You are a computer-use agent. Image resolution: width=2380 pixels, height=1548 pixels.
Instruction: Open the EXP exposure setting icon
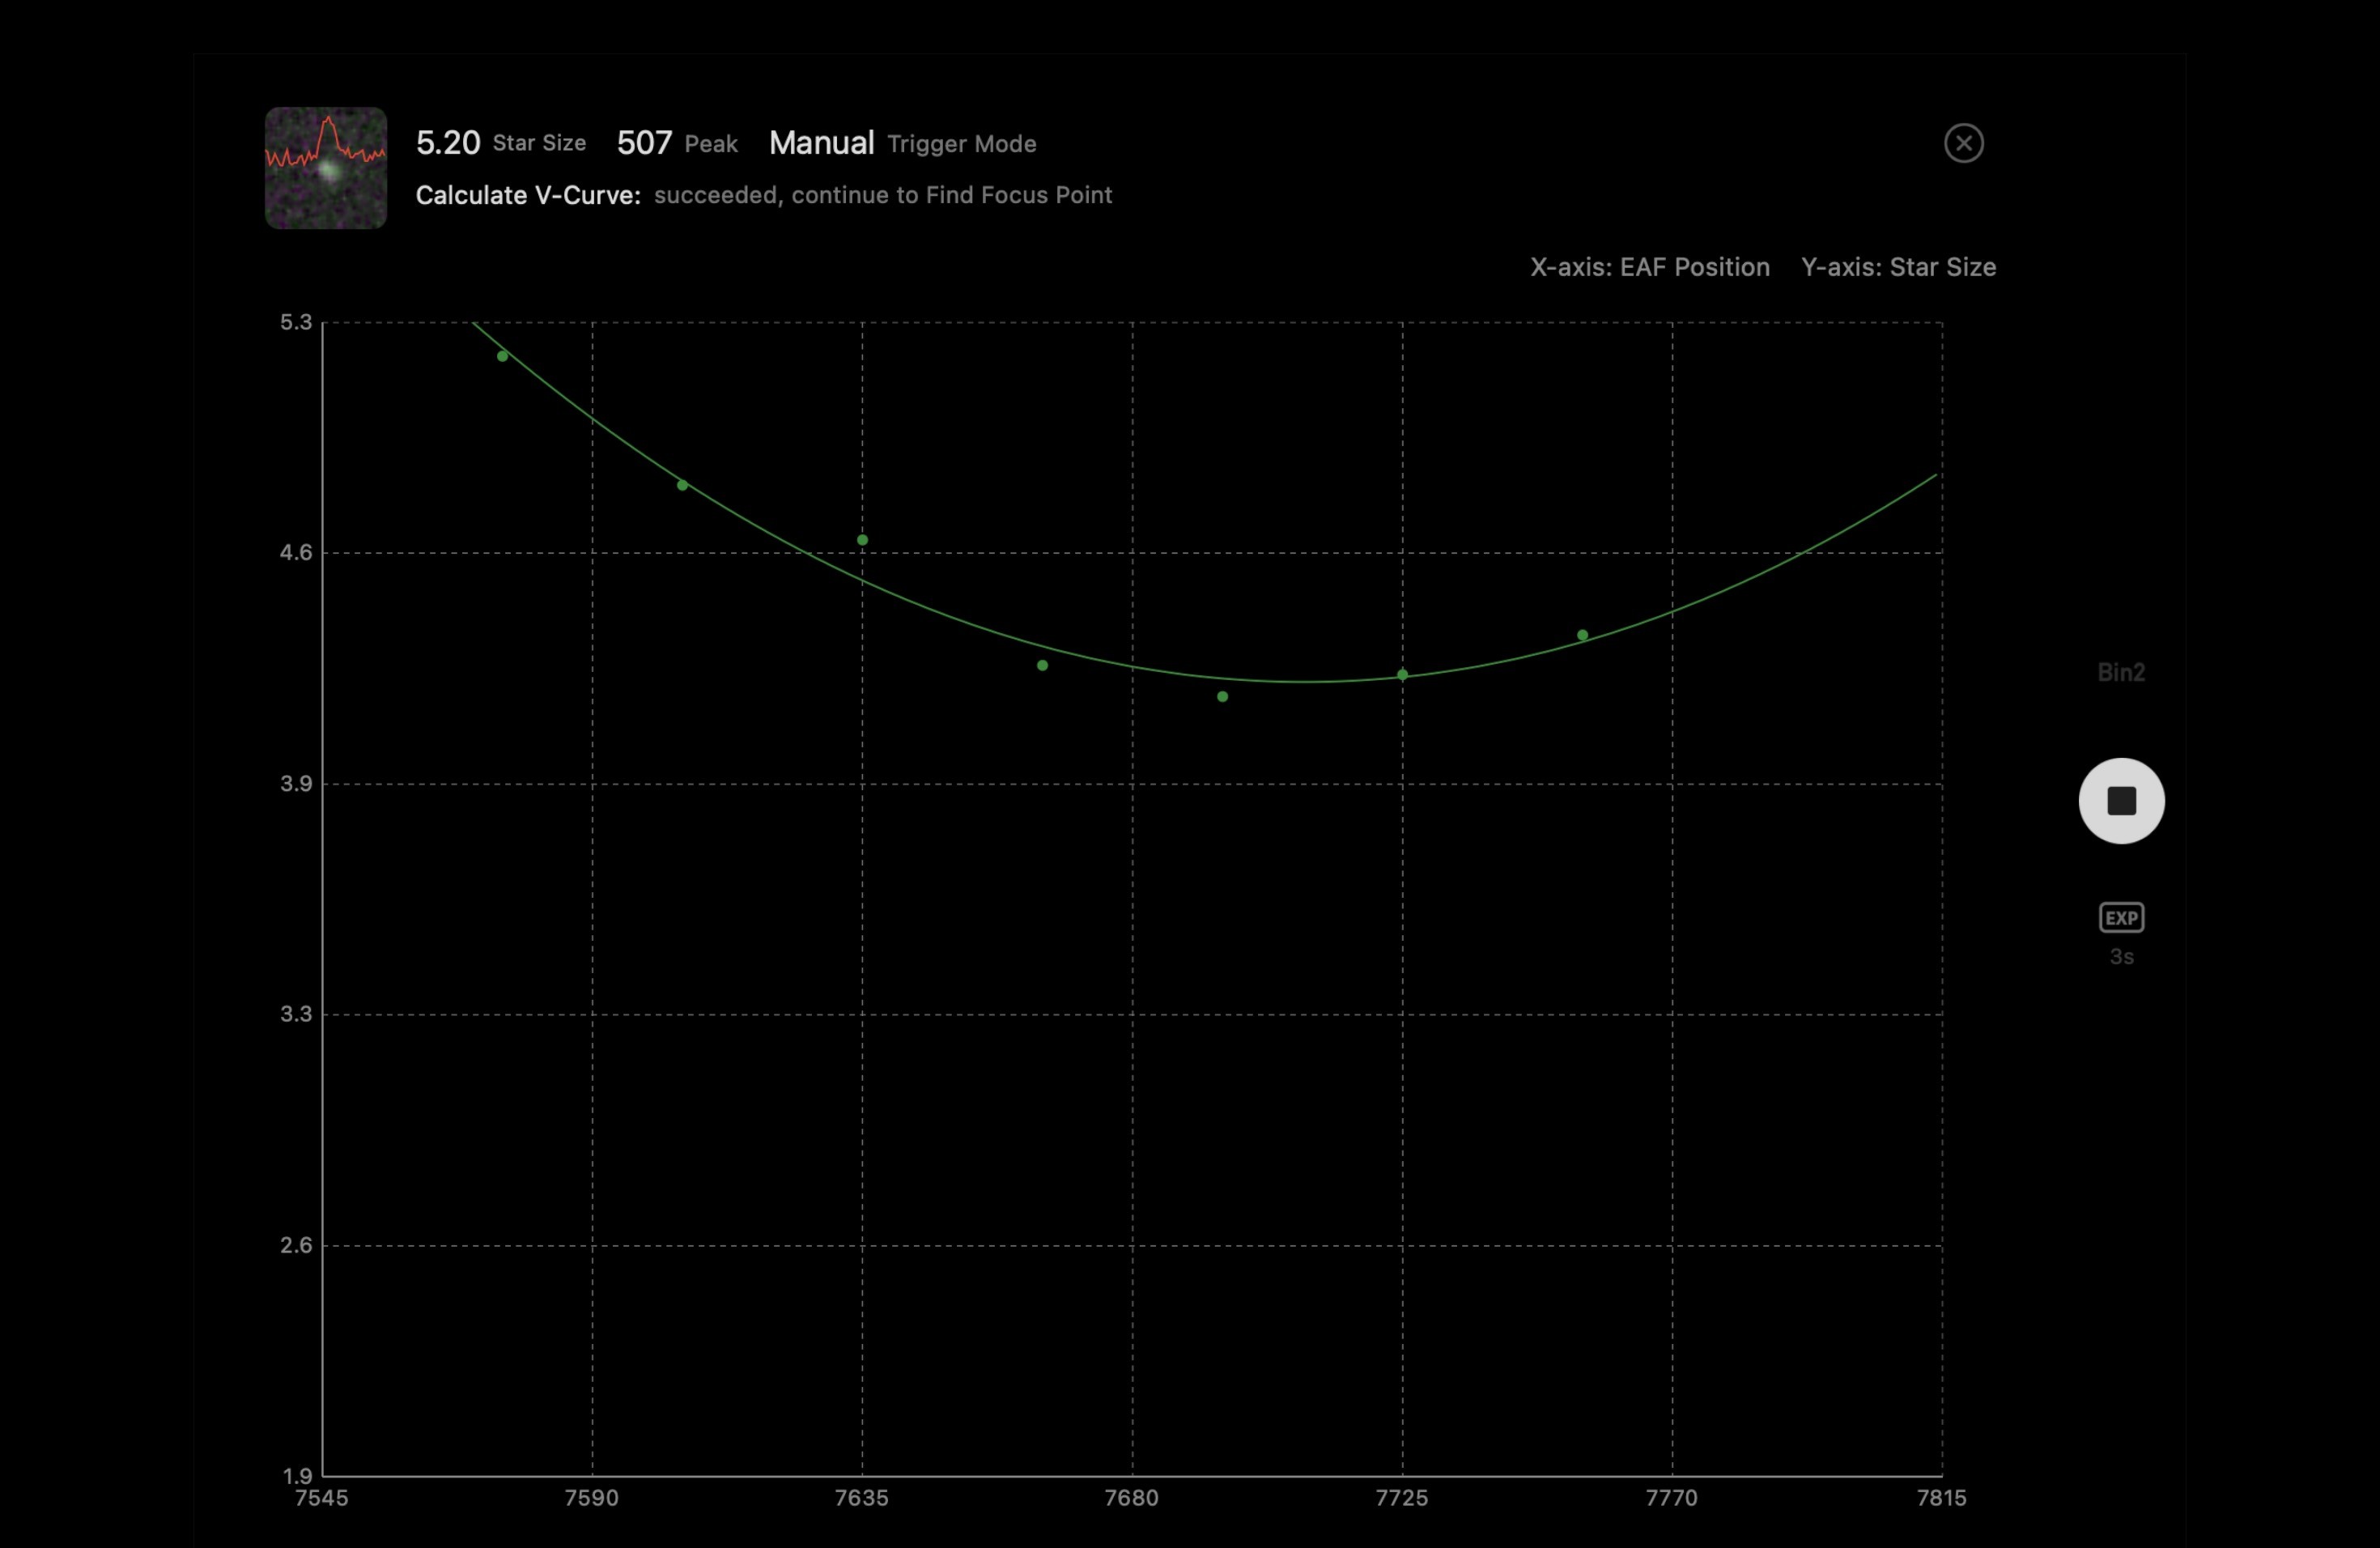pyautogui.click(x=2121, y=917)
